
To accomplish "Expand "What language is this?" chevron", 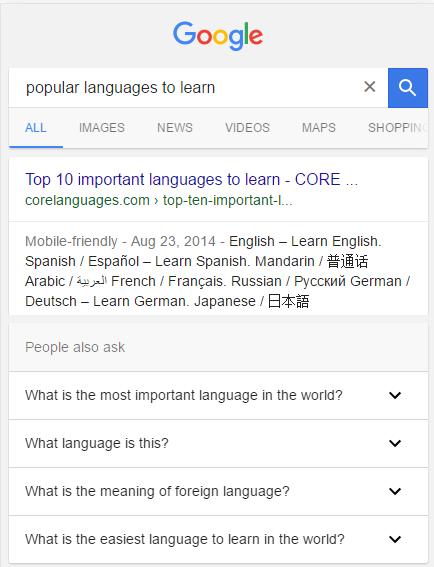I will (395, 443).
